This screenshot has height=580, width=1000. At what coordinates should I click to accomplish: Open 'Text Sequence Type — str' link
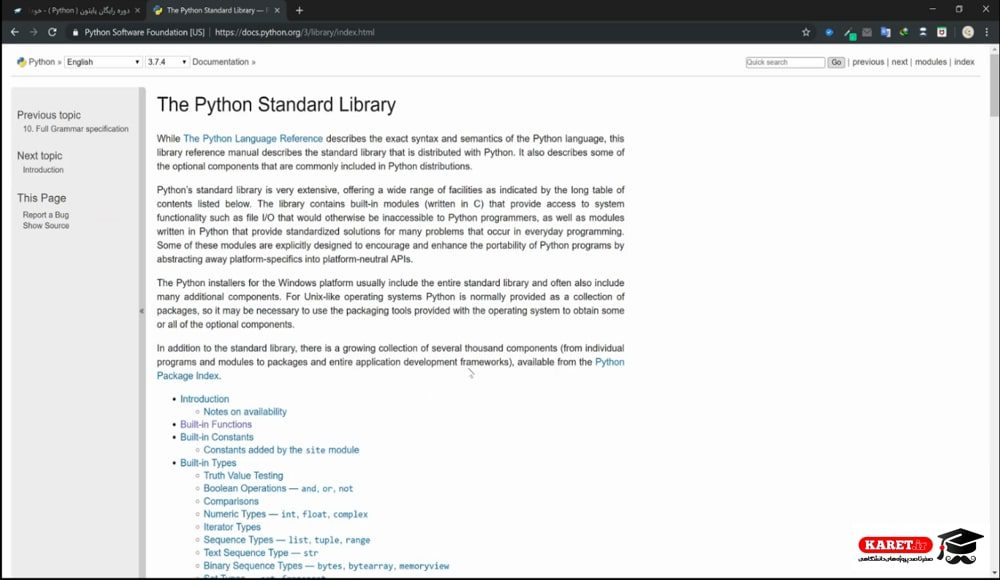point(260,553)
